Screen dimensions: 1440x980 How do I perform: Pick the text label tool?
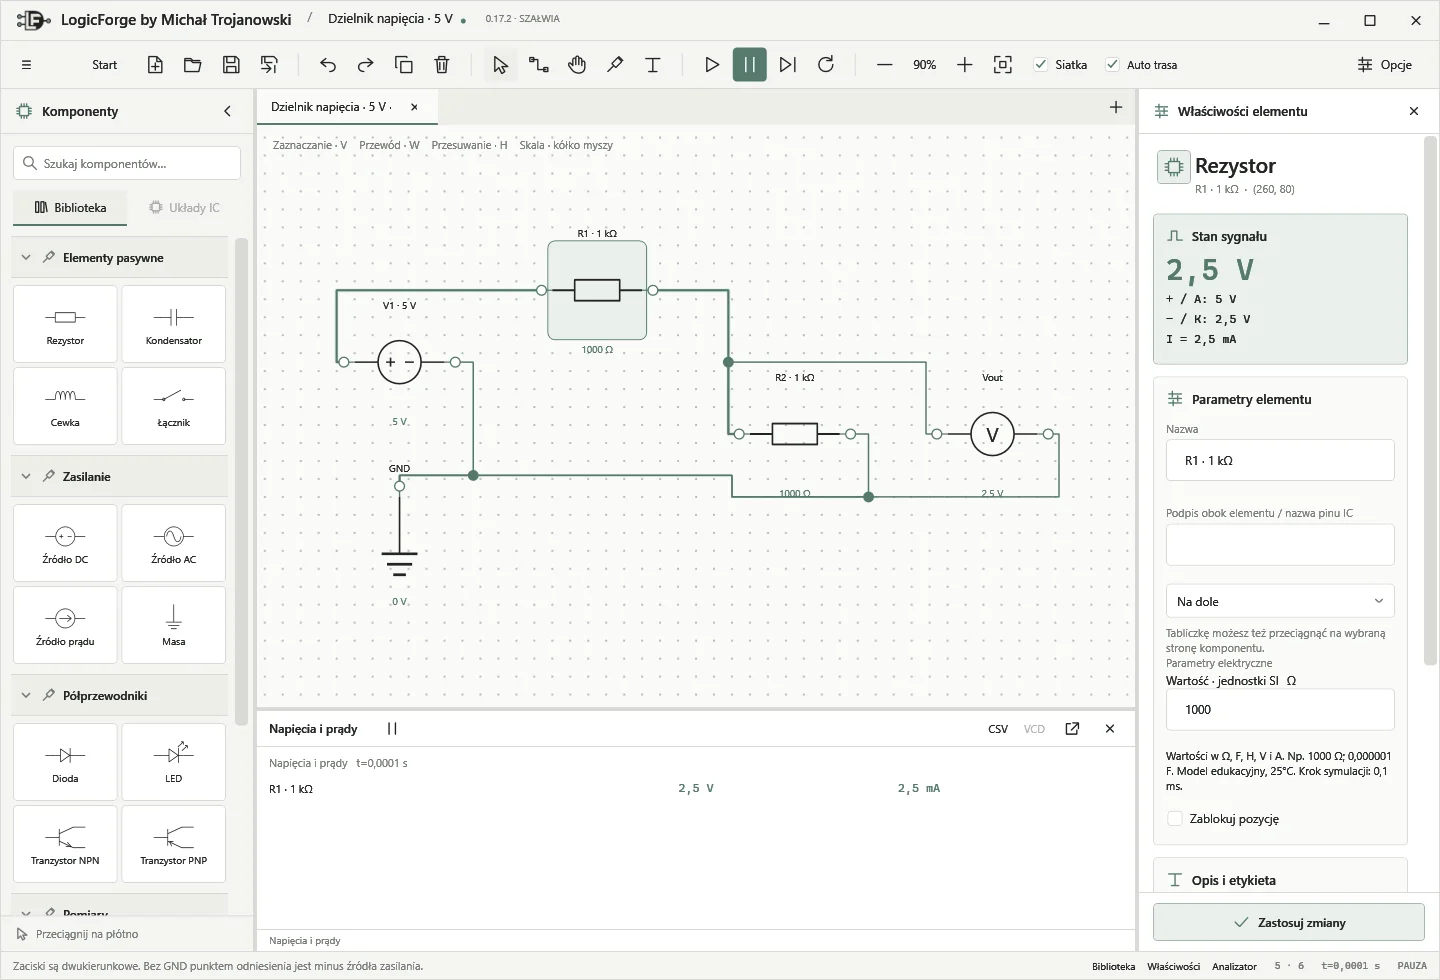pyautogui.click(x=653, y=65)
